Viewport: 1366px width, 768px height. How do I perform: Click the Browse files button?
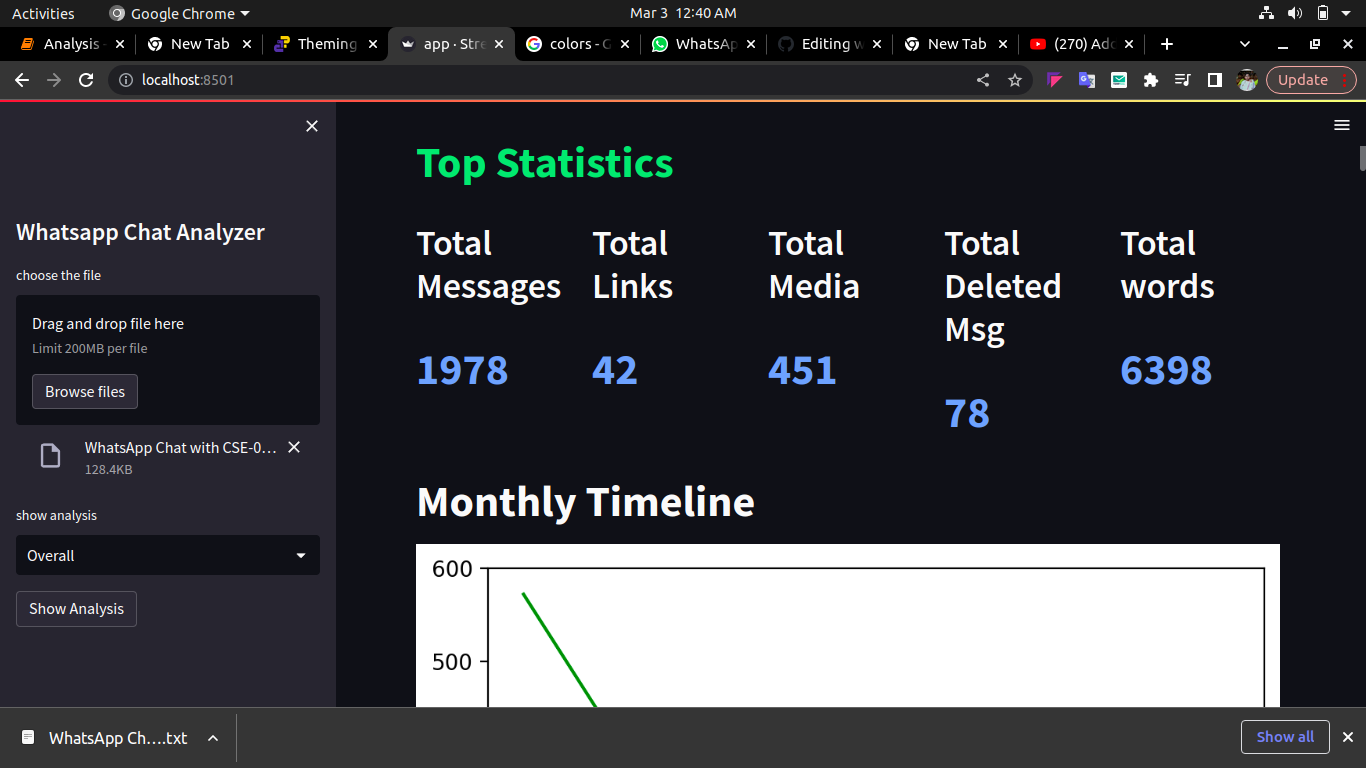[x=84, y=391]
